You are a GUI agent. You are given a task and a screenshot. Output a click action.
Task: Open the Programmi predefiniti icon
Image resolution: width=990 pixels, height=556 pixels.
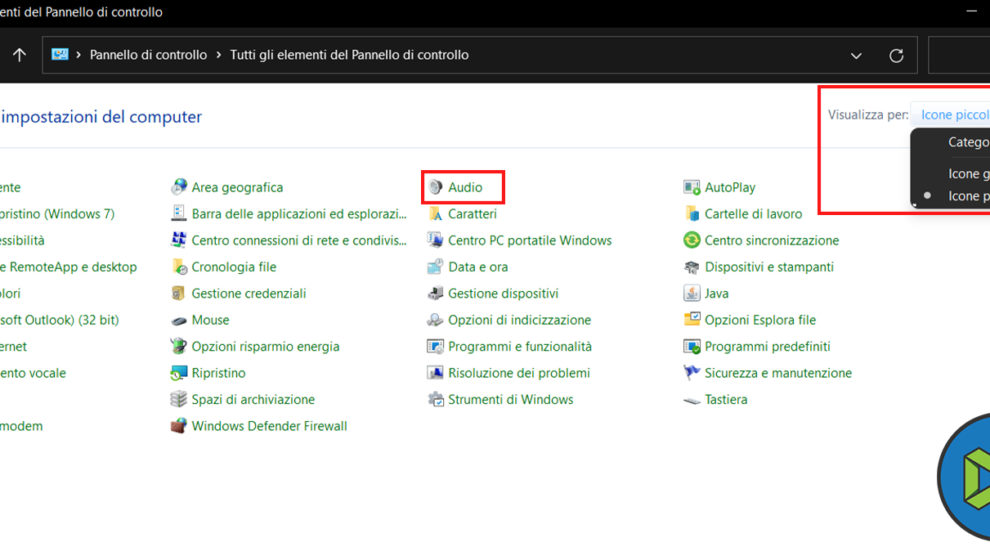692,346
